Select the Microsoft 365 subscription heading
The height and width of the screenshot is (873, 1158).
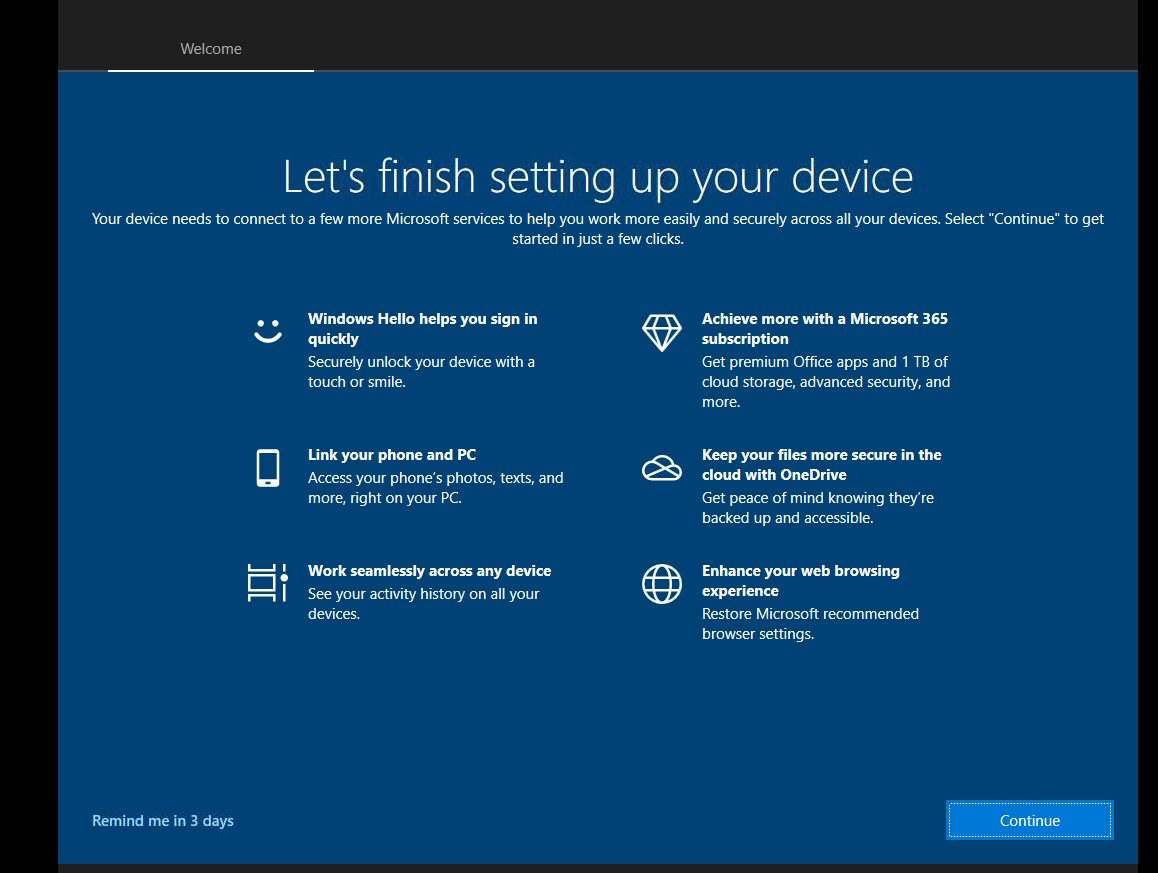(x=824, y=328)
